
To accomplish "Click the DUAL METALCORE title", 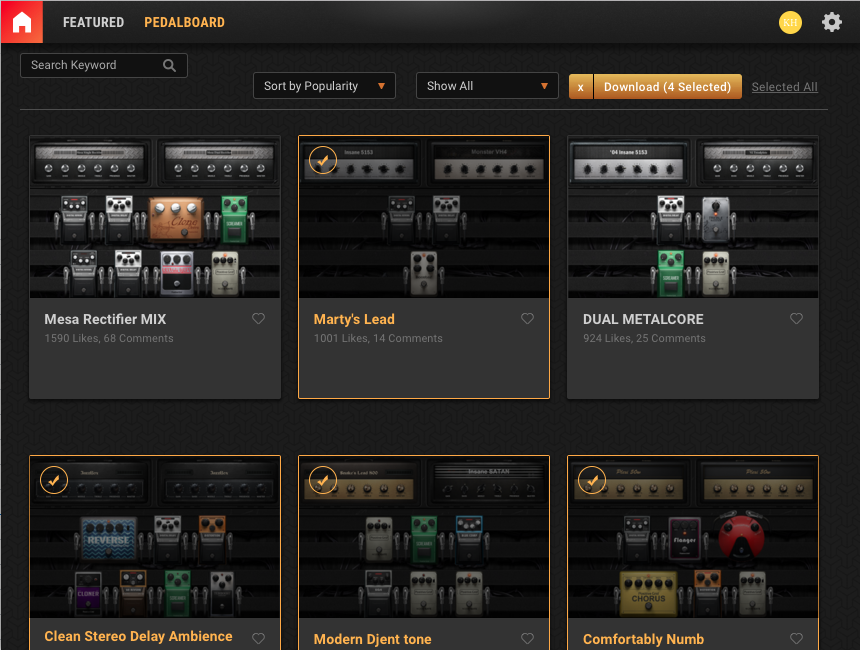I will 643,319.
